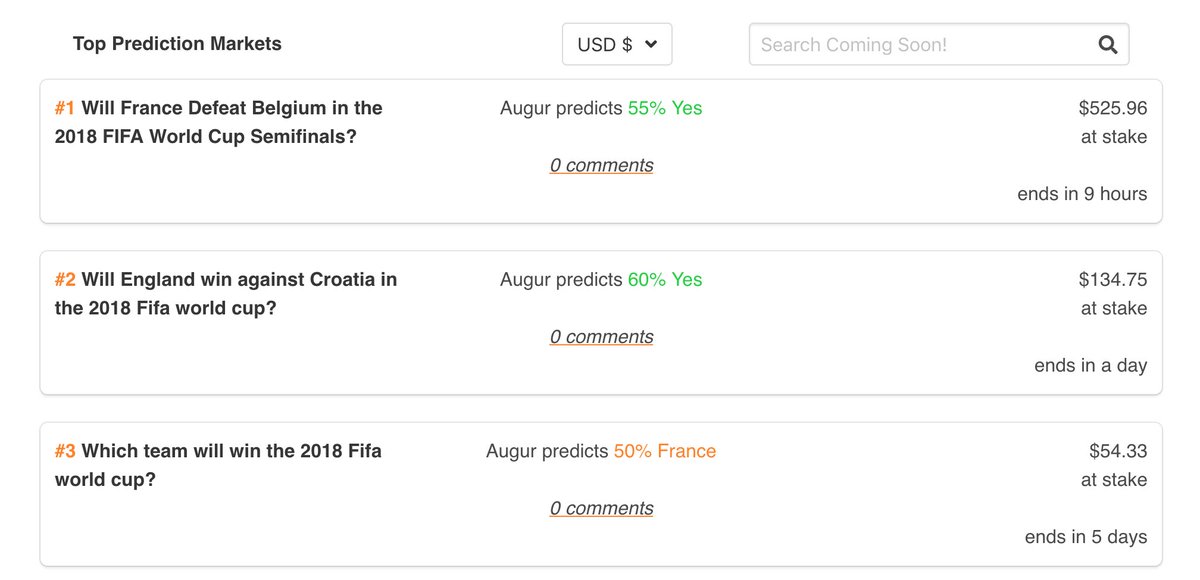This screenshot has width=1200, height=580.
Task: Click the Top Prediction Markets heading
Action: pos(177,44)
